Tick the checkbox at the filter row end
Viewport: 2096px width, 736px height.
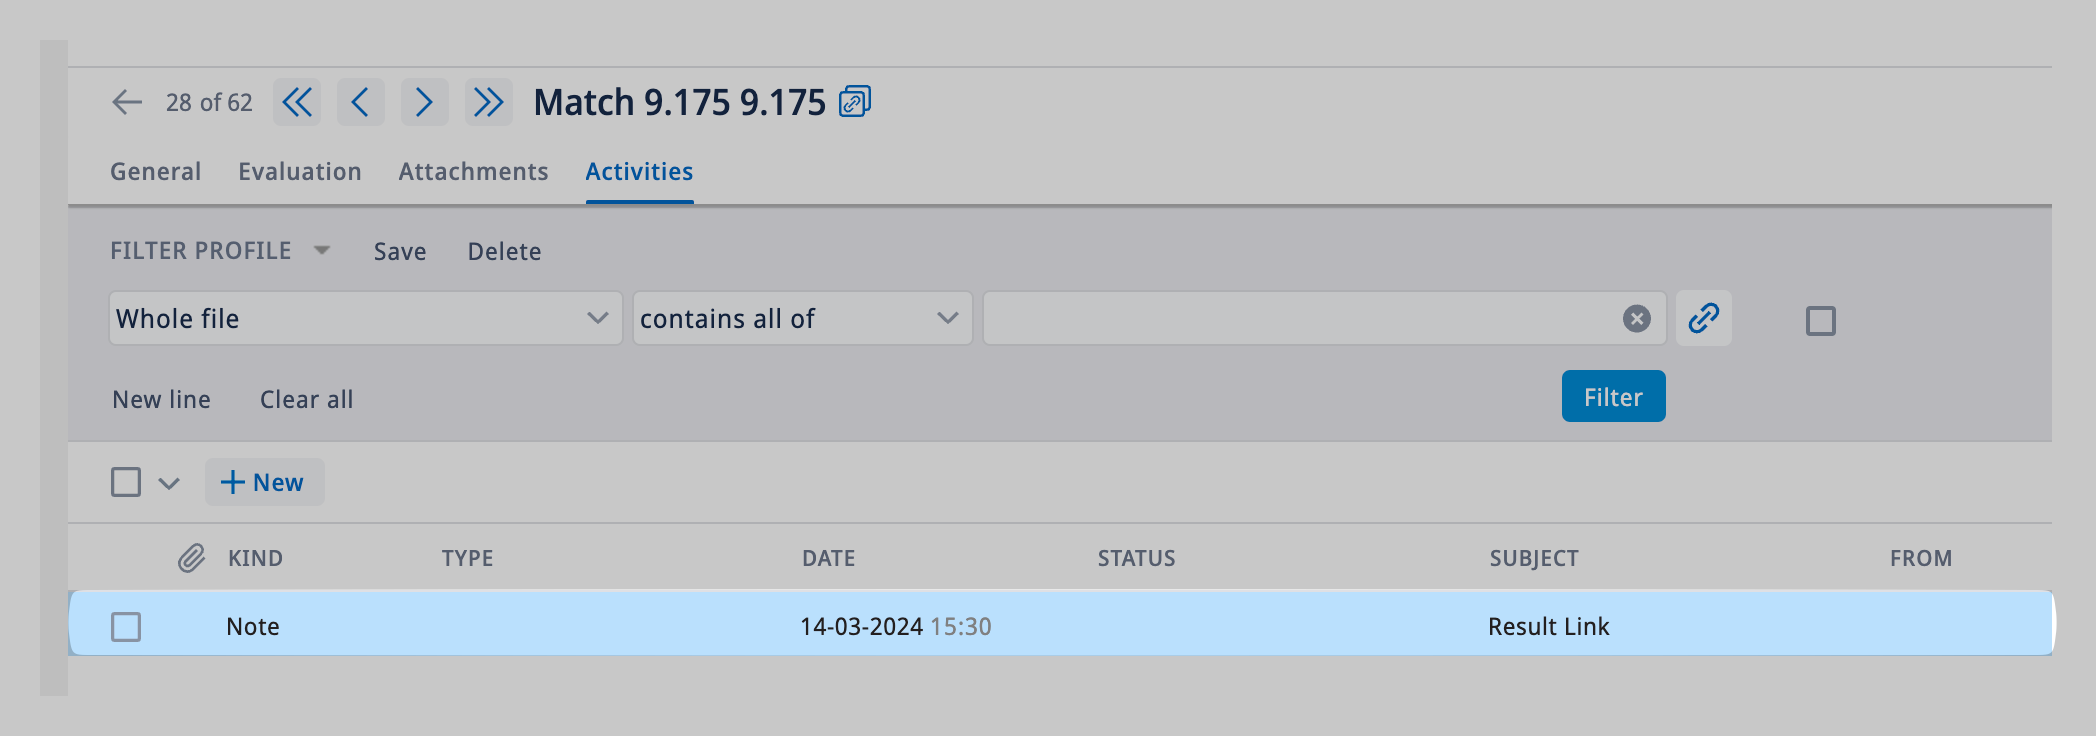tap(1820, 321)
